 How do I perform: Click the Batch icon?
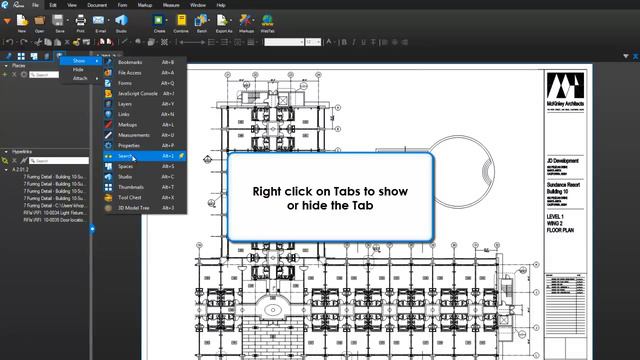[201, 20]
